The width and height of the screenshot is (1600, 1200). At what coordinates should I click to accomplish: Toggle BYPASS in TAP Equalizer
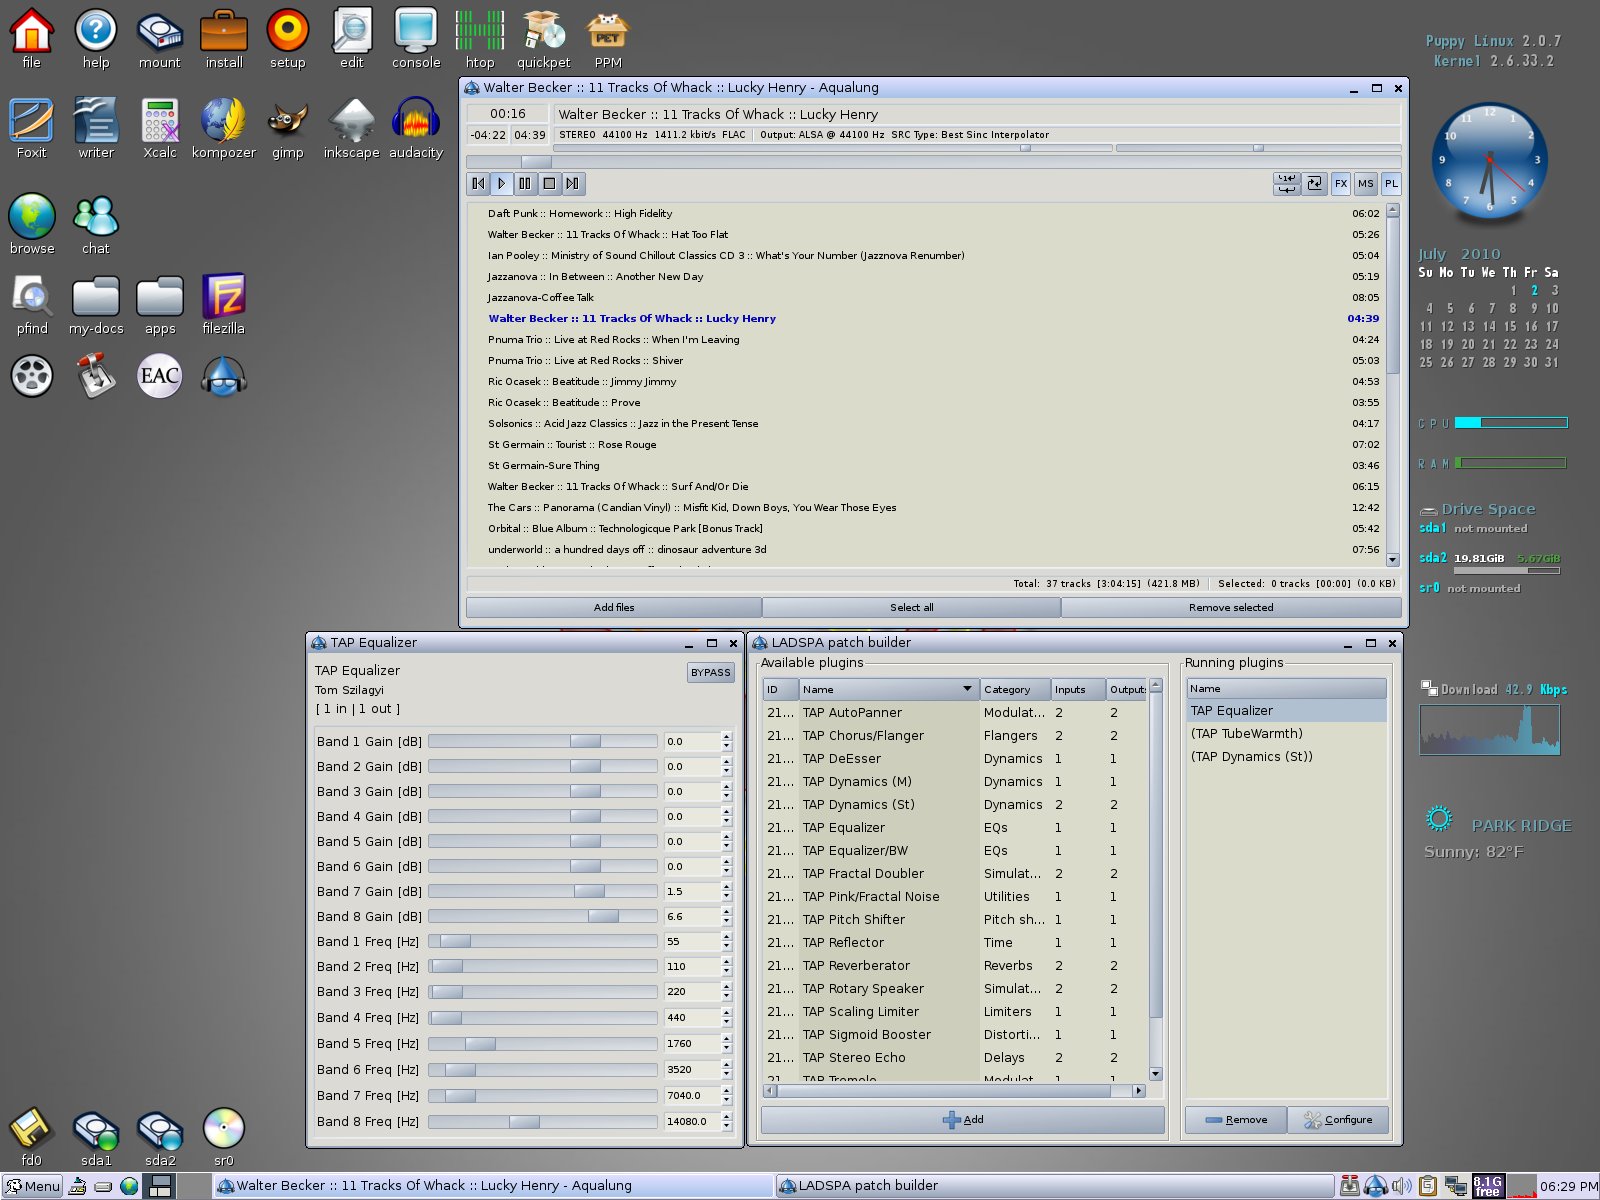710,672
